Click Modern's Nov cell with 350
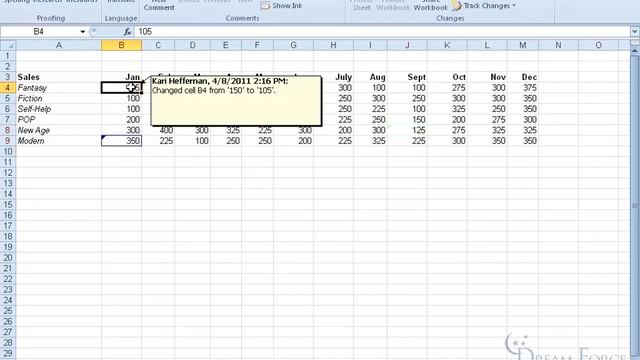This screenshot has width=640, height=360. [487, 141]
